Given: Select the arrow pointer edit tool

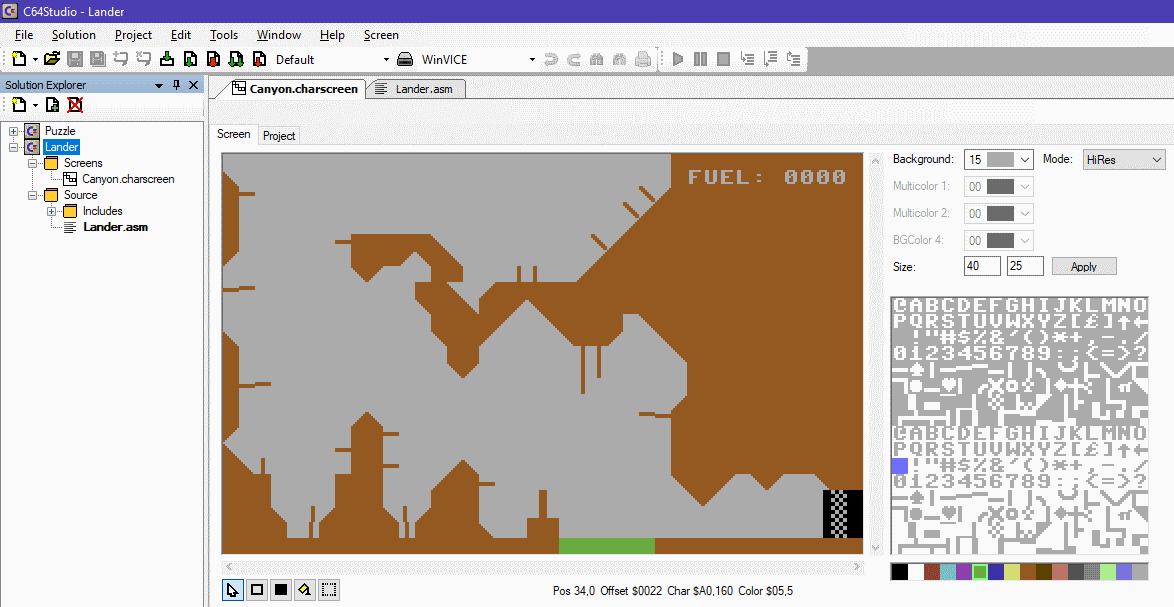Looking at the screenshot, I should coord(233,590).
